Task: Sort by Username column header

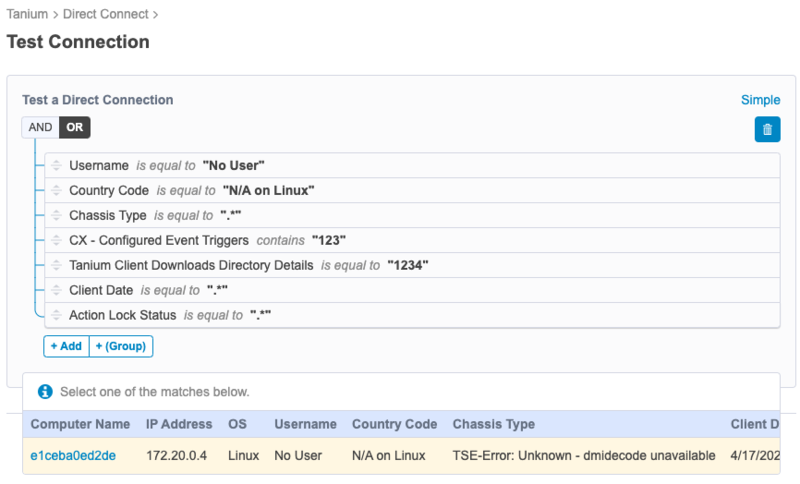Action: point(306,424)
